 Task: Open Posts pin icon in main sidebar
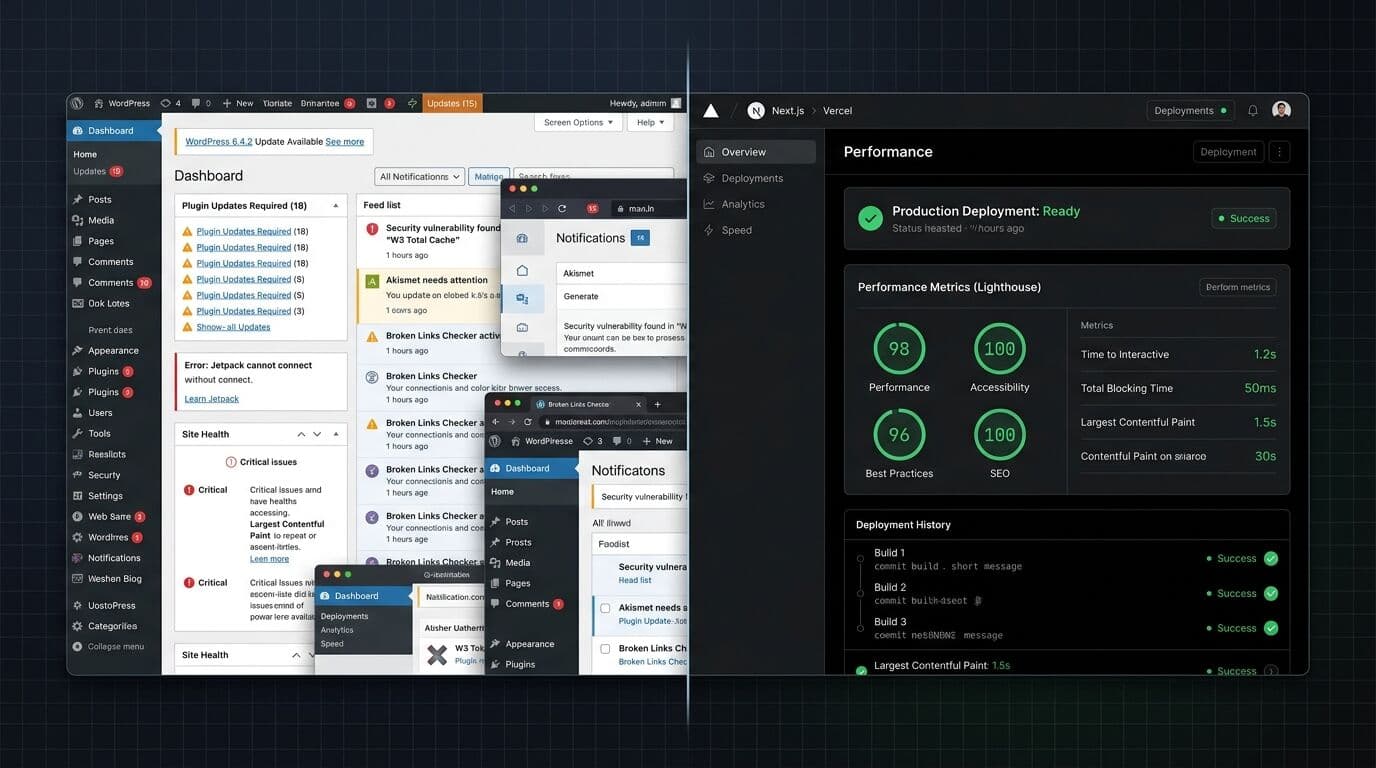[78, 199]
